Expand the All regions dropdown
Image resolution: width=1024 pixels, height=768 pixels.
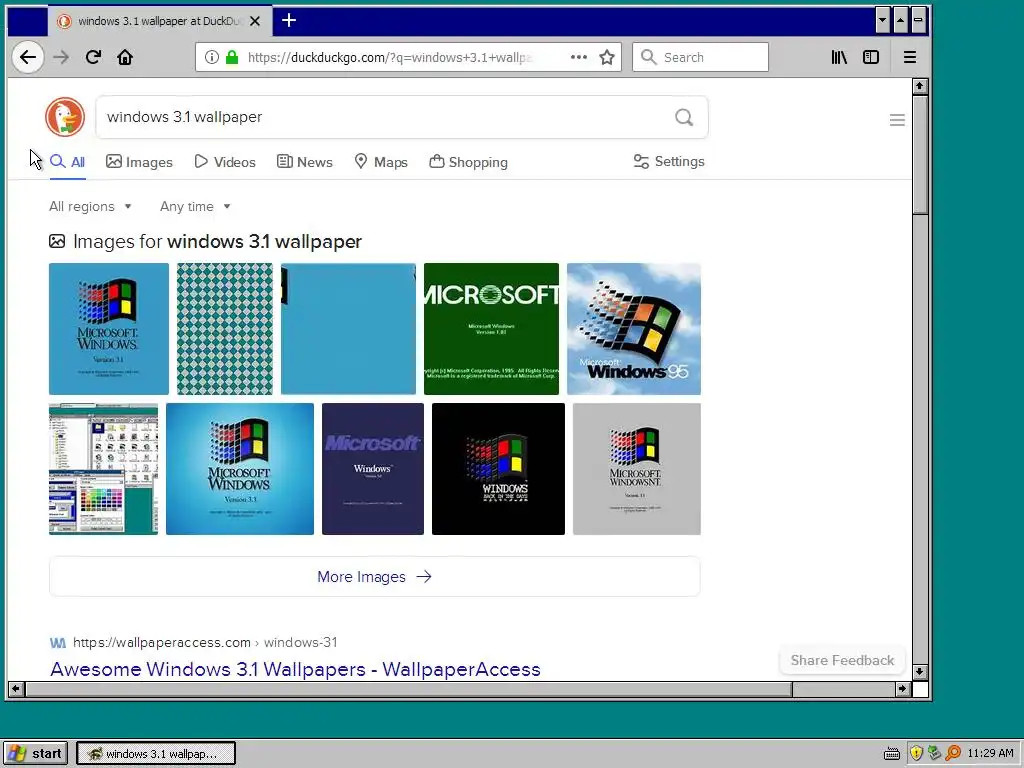point(90,206)
